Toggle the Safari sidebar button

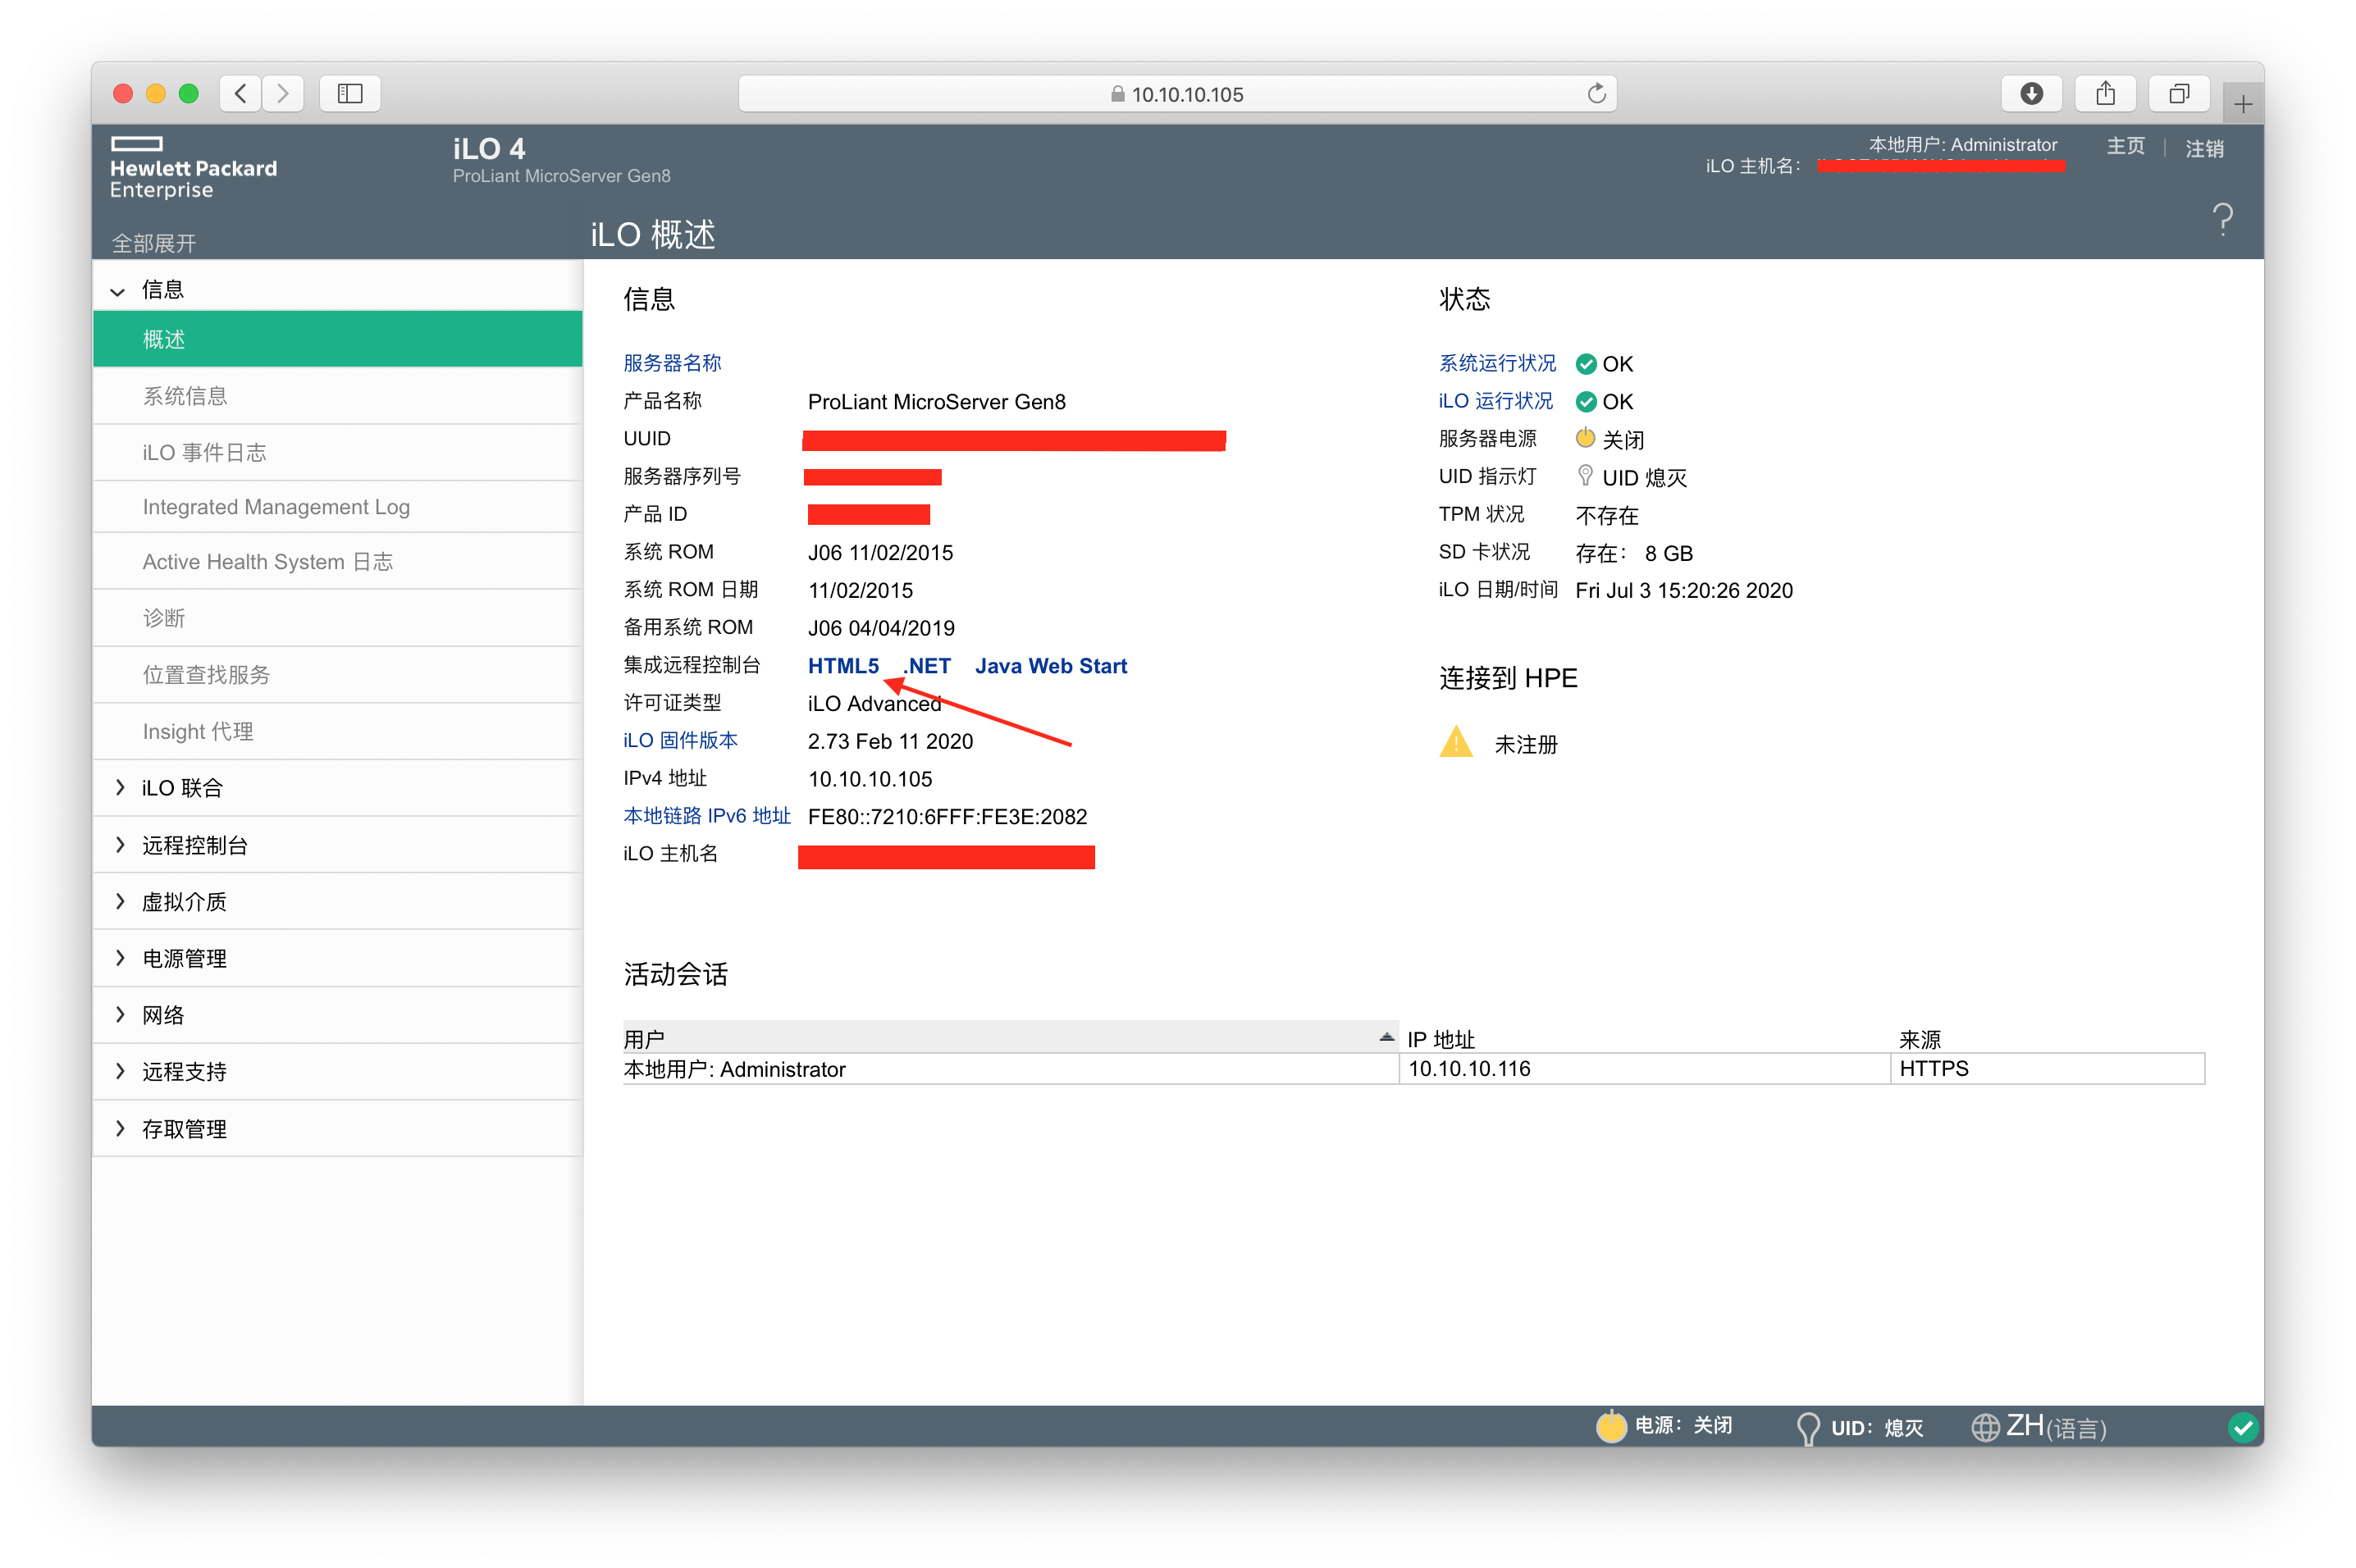pyautogui.click(x=349, y=94)
